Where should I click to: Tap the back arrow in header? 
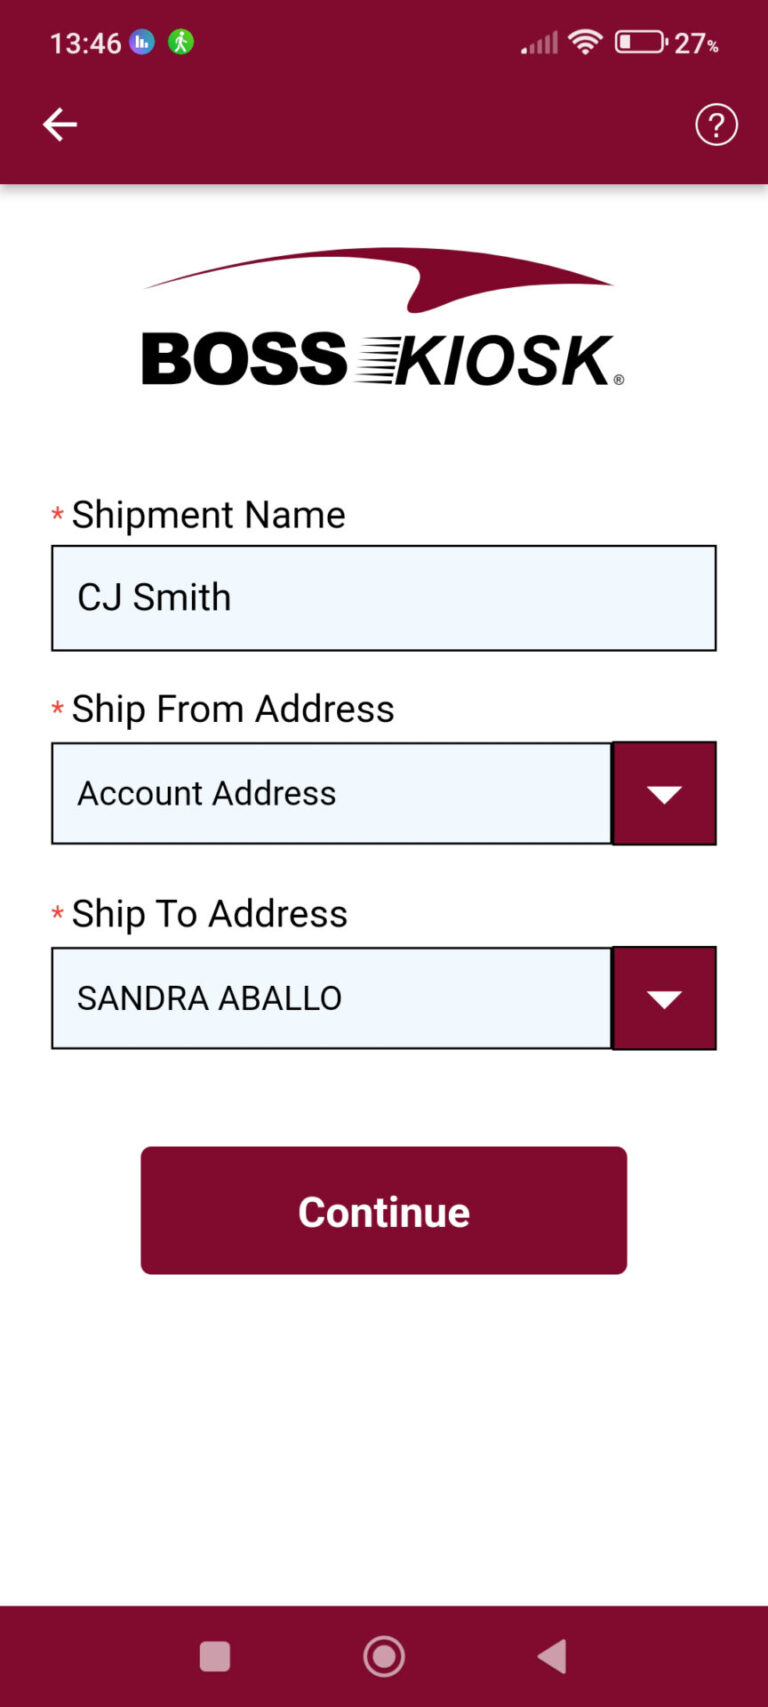(60, 125)
